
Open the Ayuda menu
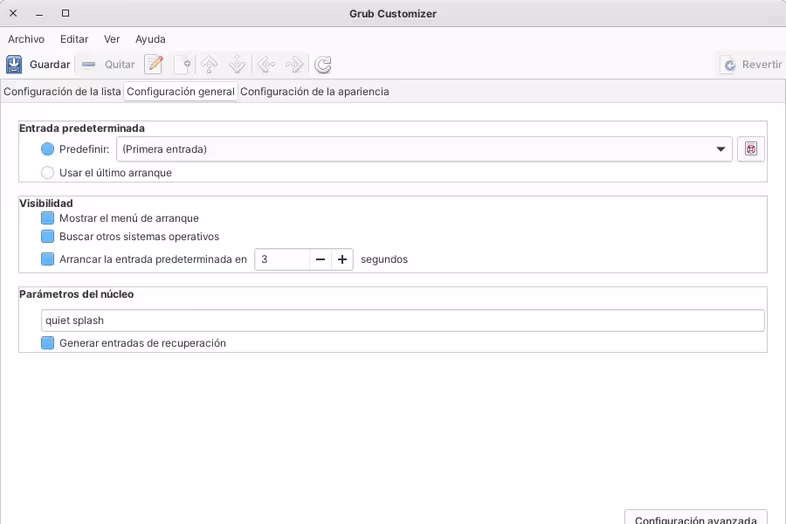(150, 39)
